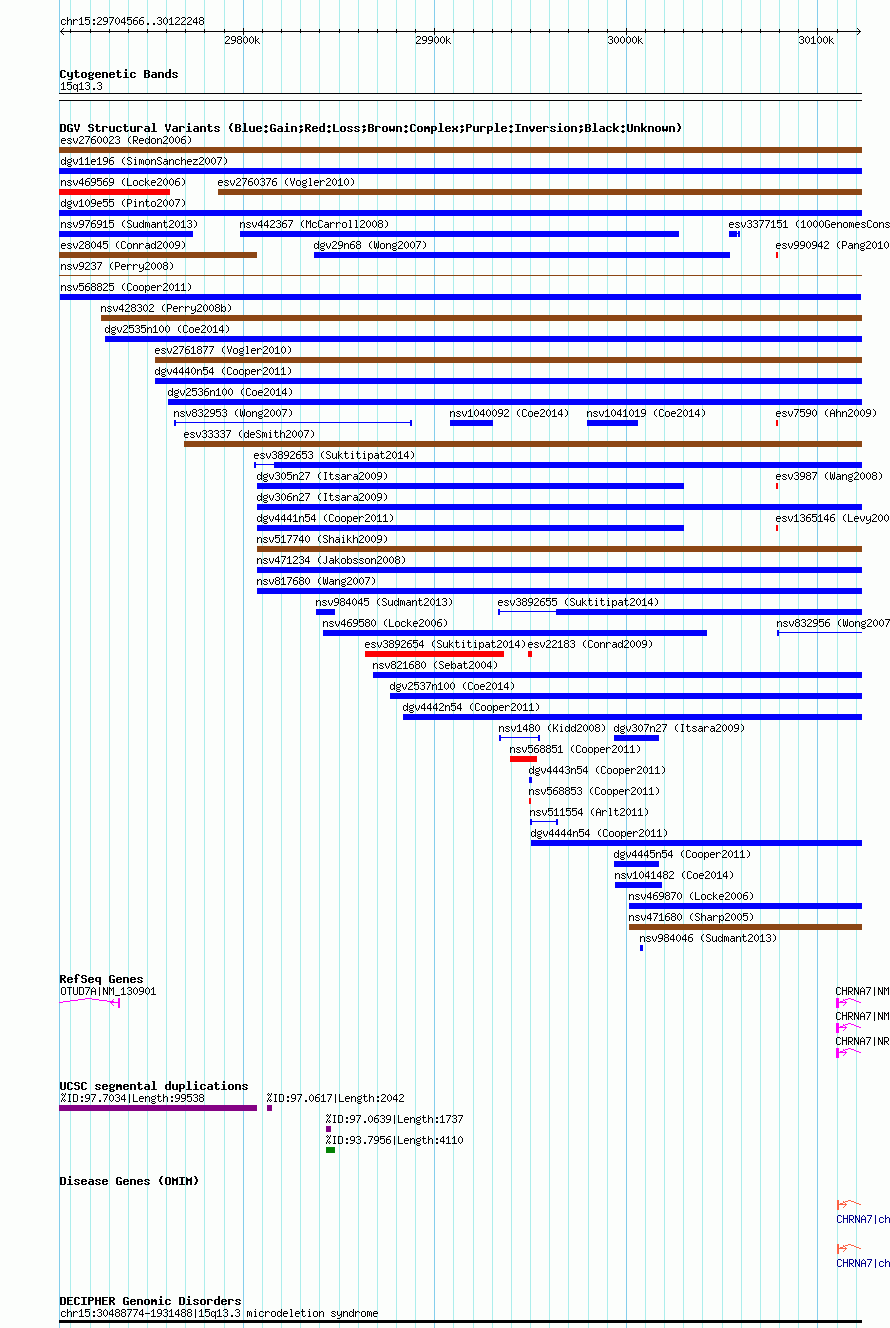The image size is (890, 1328).
Task: Click the nsv442367 (McCarroll2008) label
Action: (x=314, y=224)
